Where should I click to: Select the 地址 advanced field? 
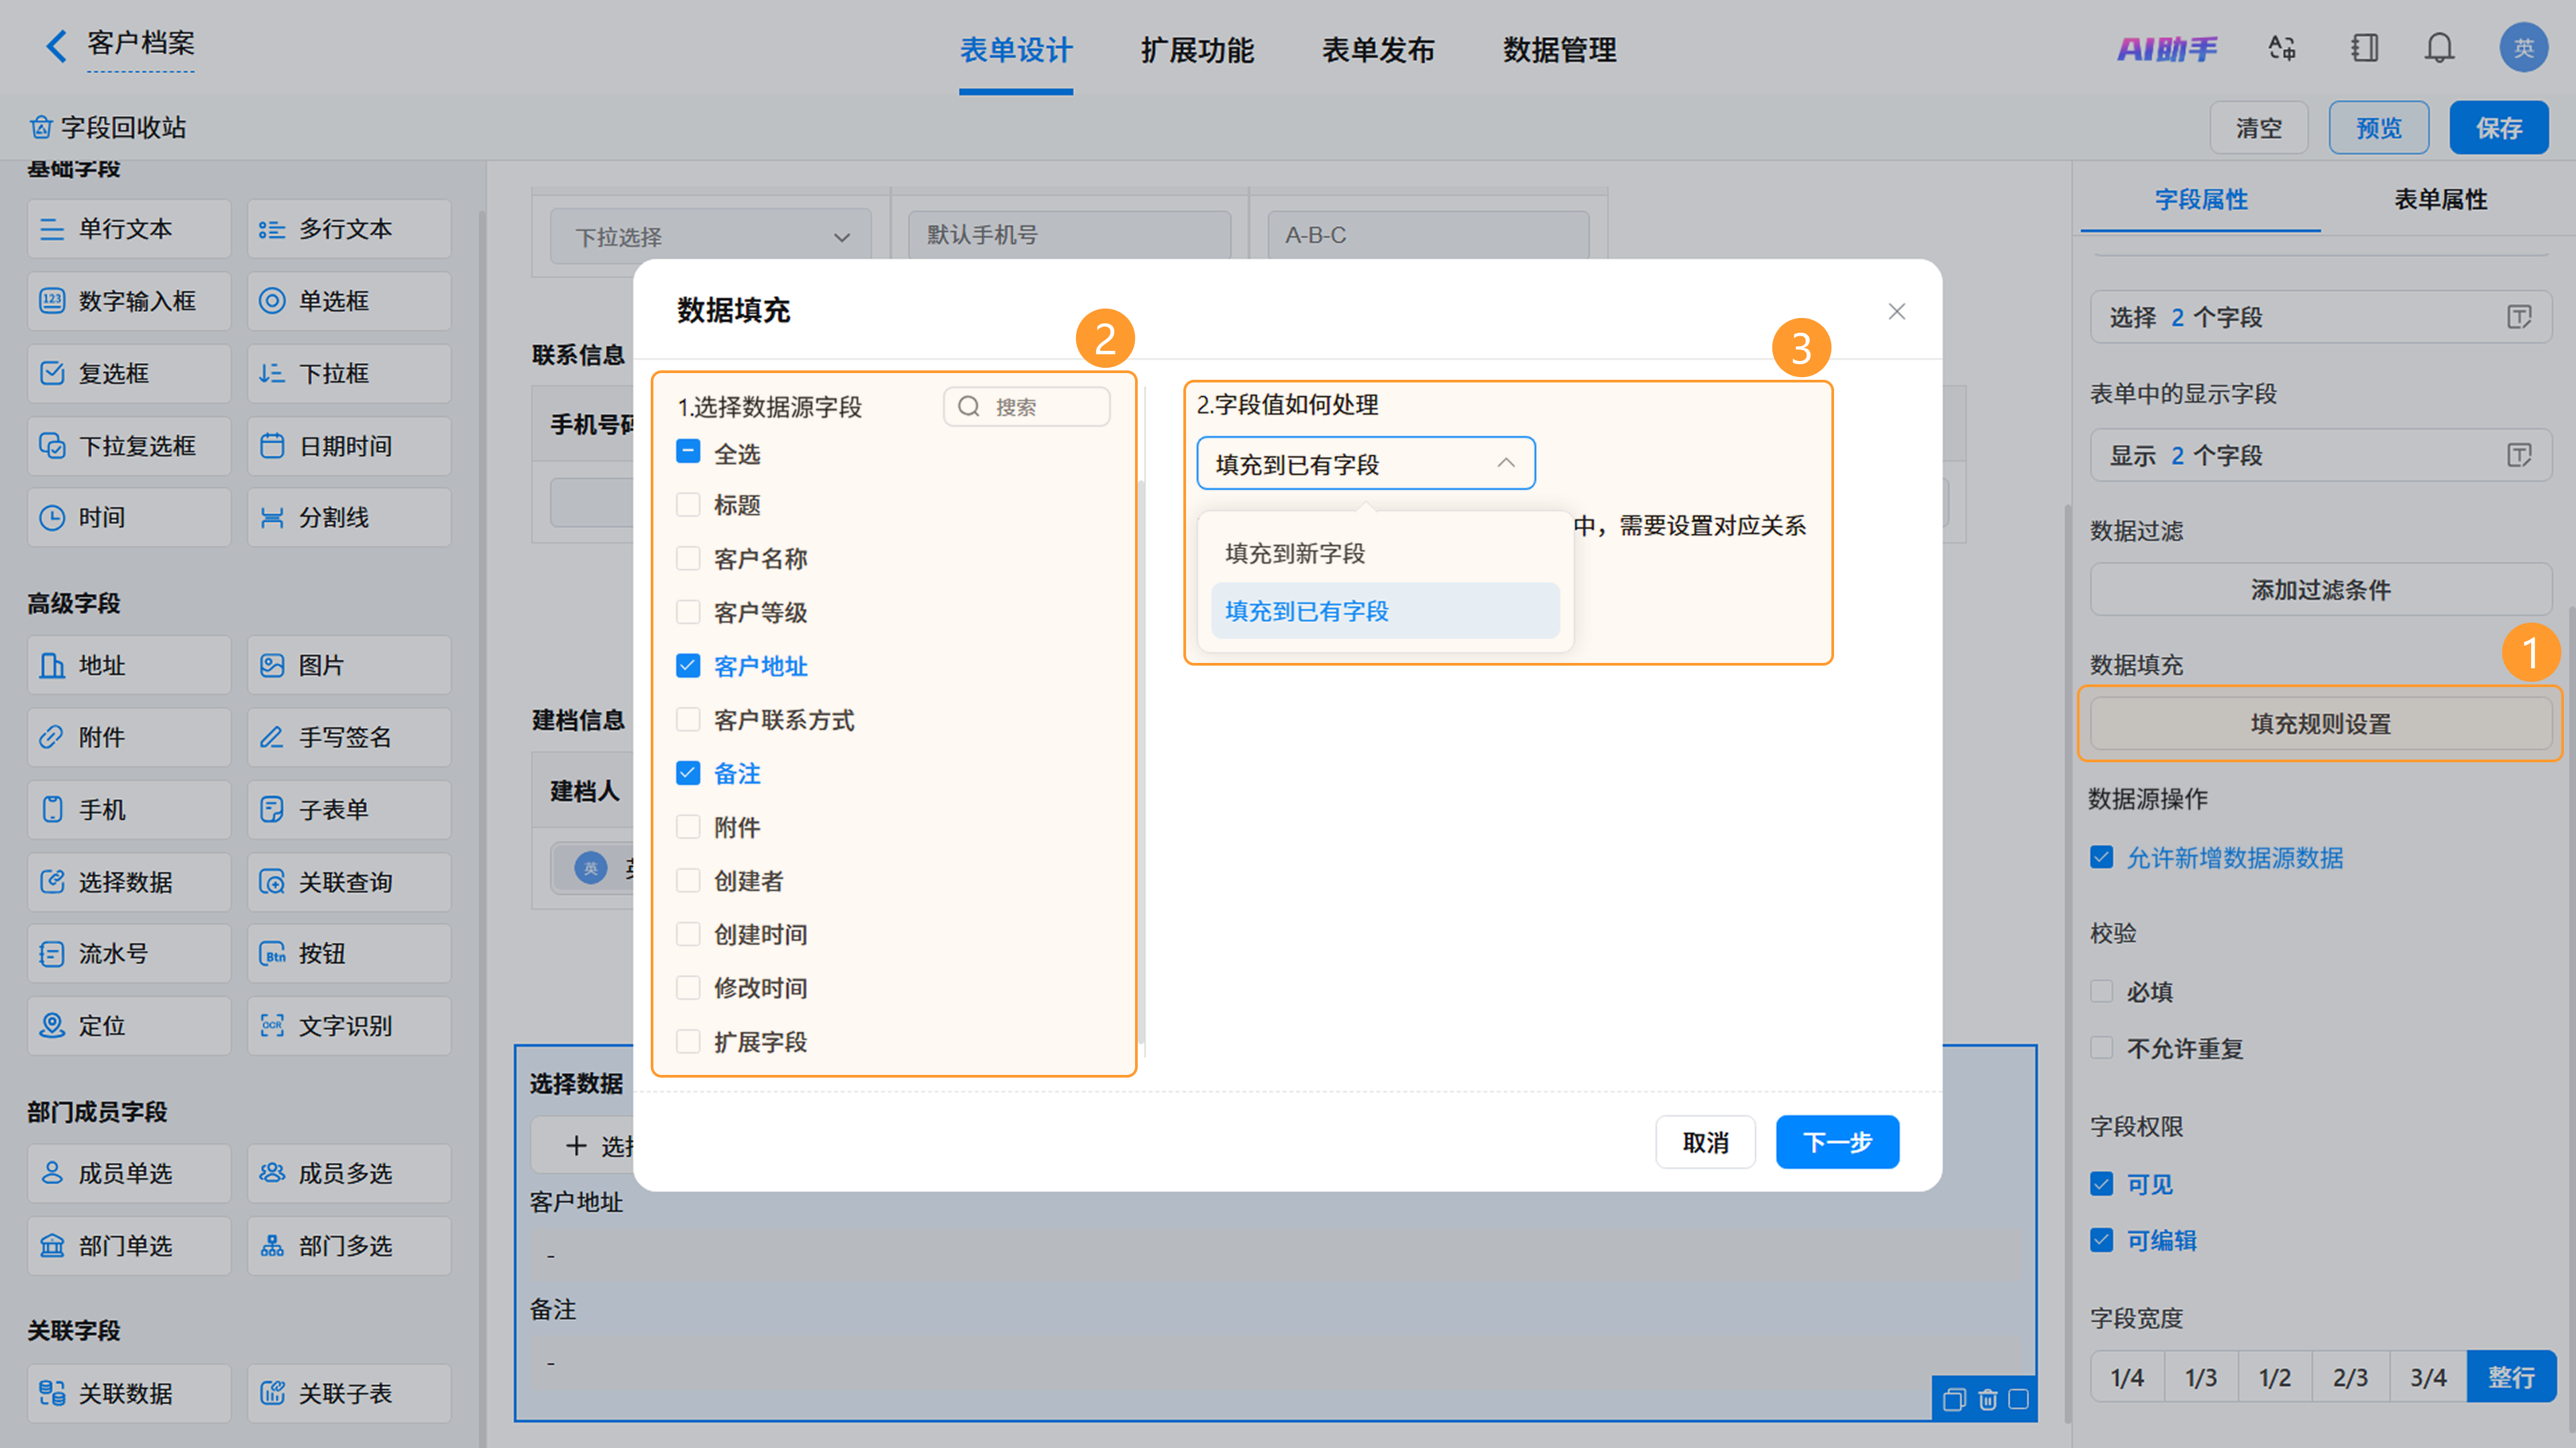point(129,665)
